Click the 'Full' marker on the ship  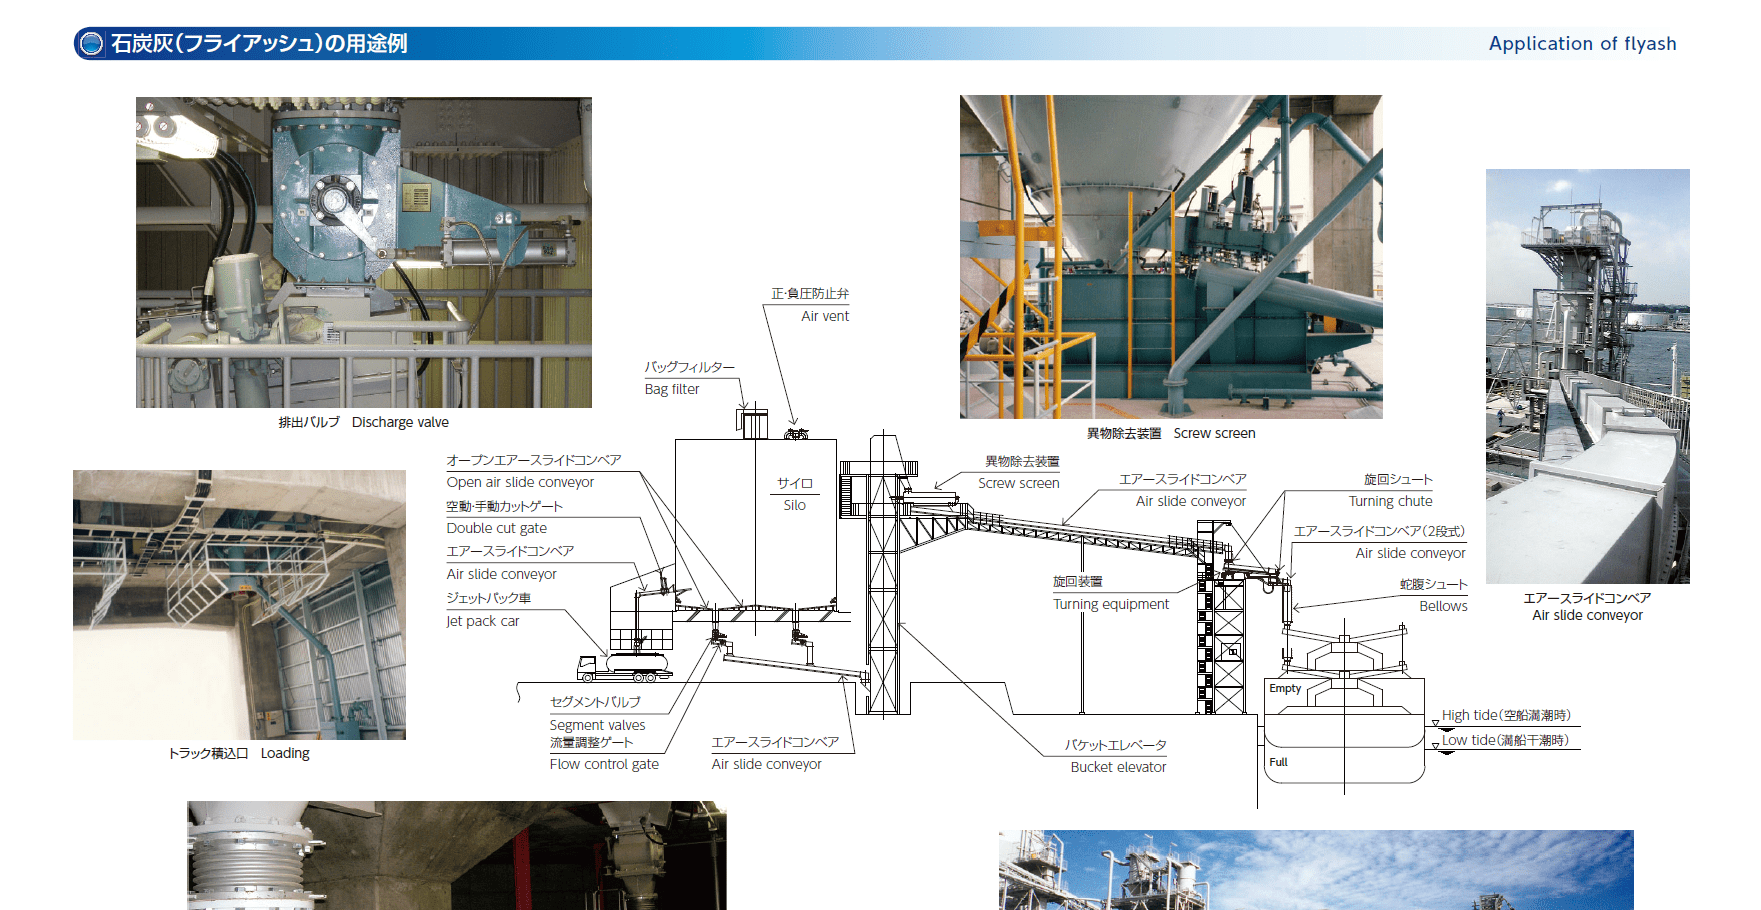click(1278, 761)
